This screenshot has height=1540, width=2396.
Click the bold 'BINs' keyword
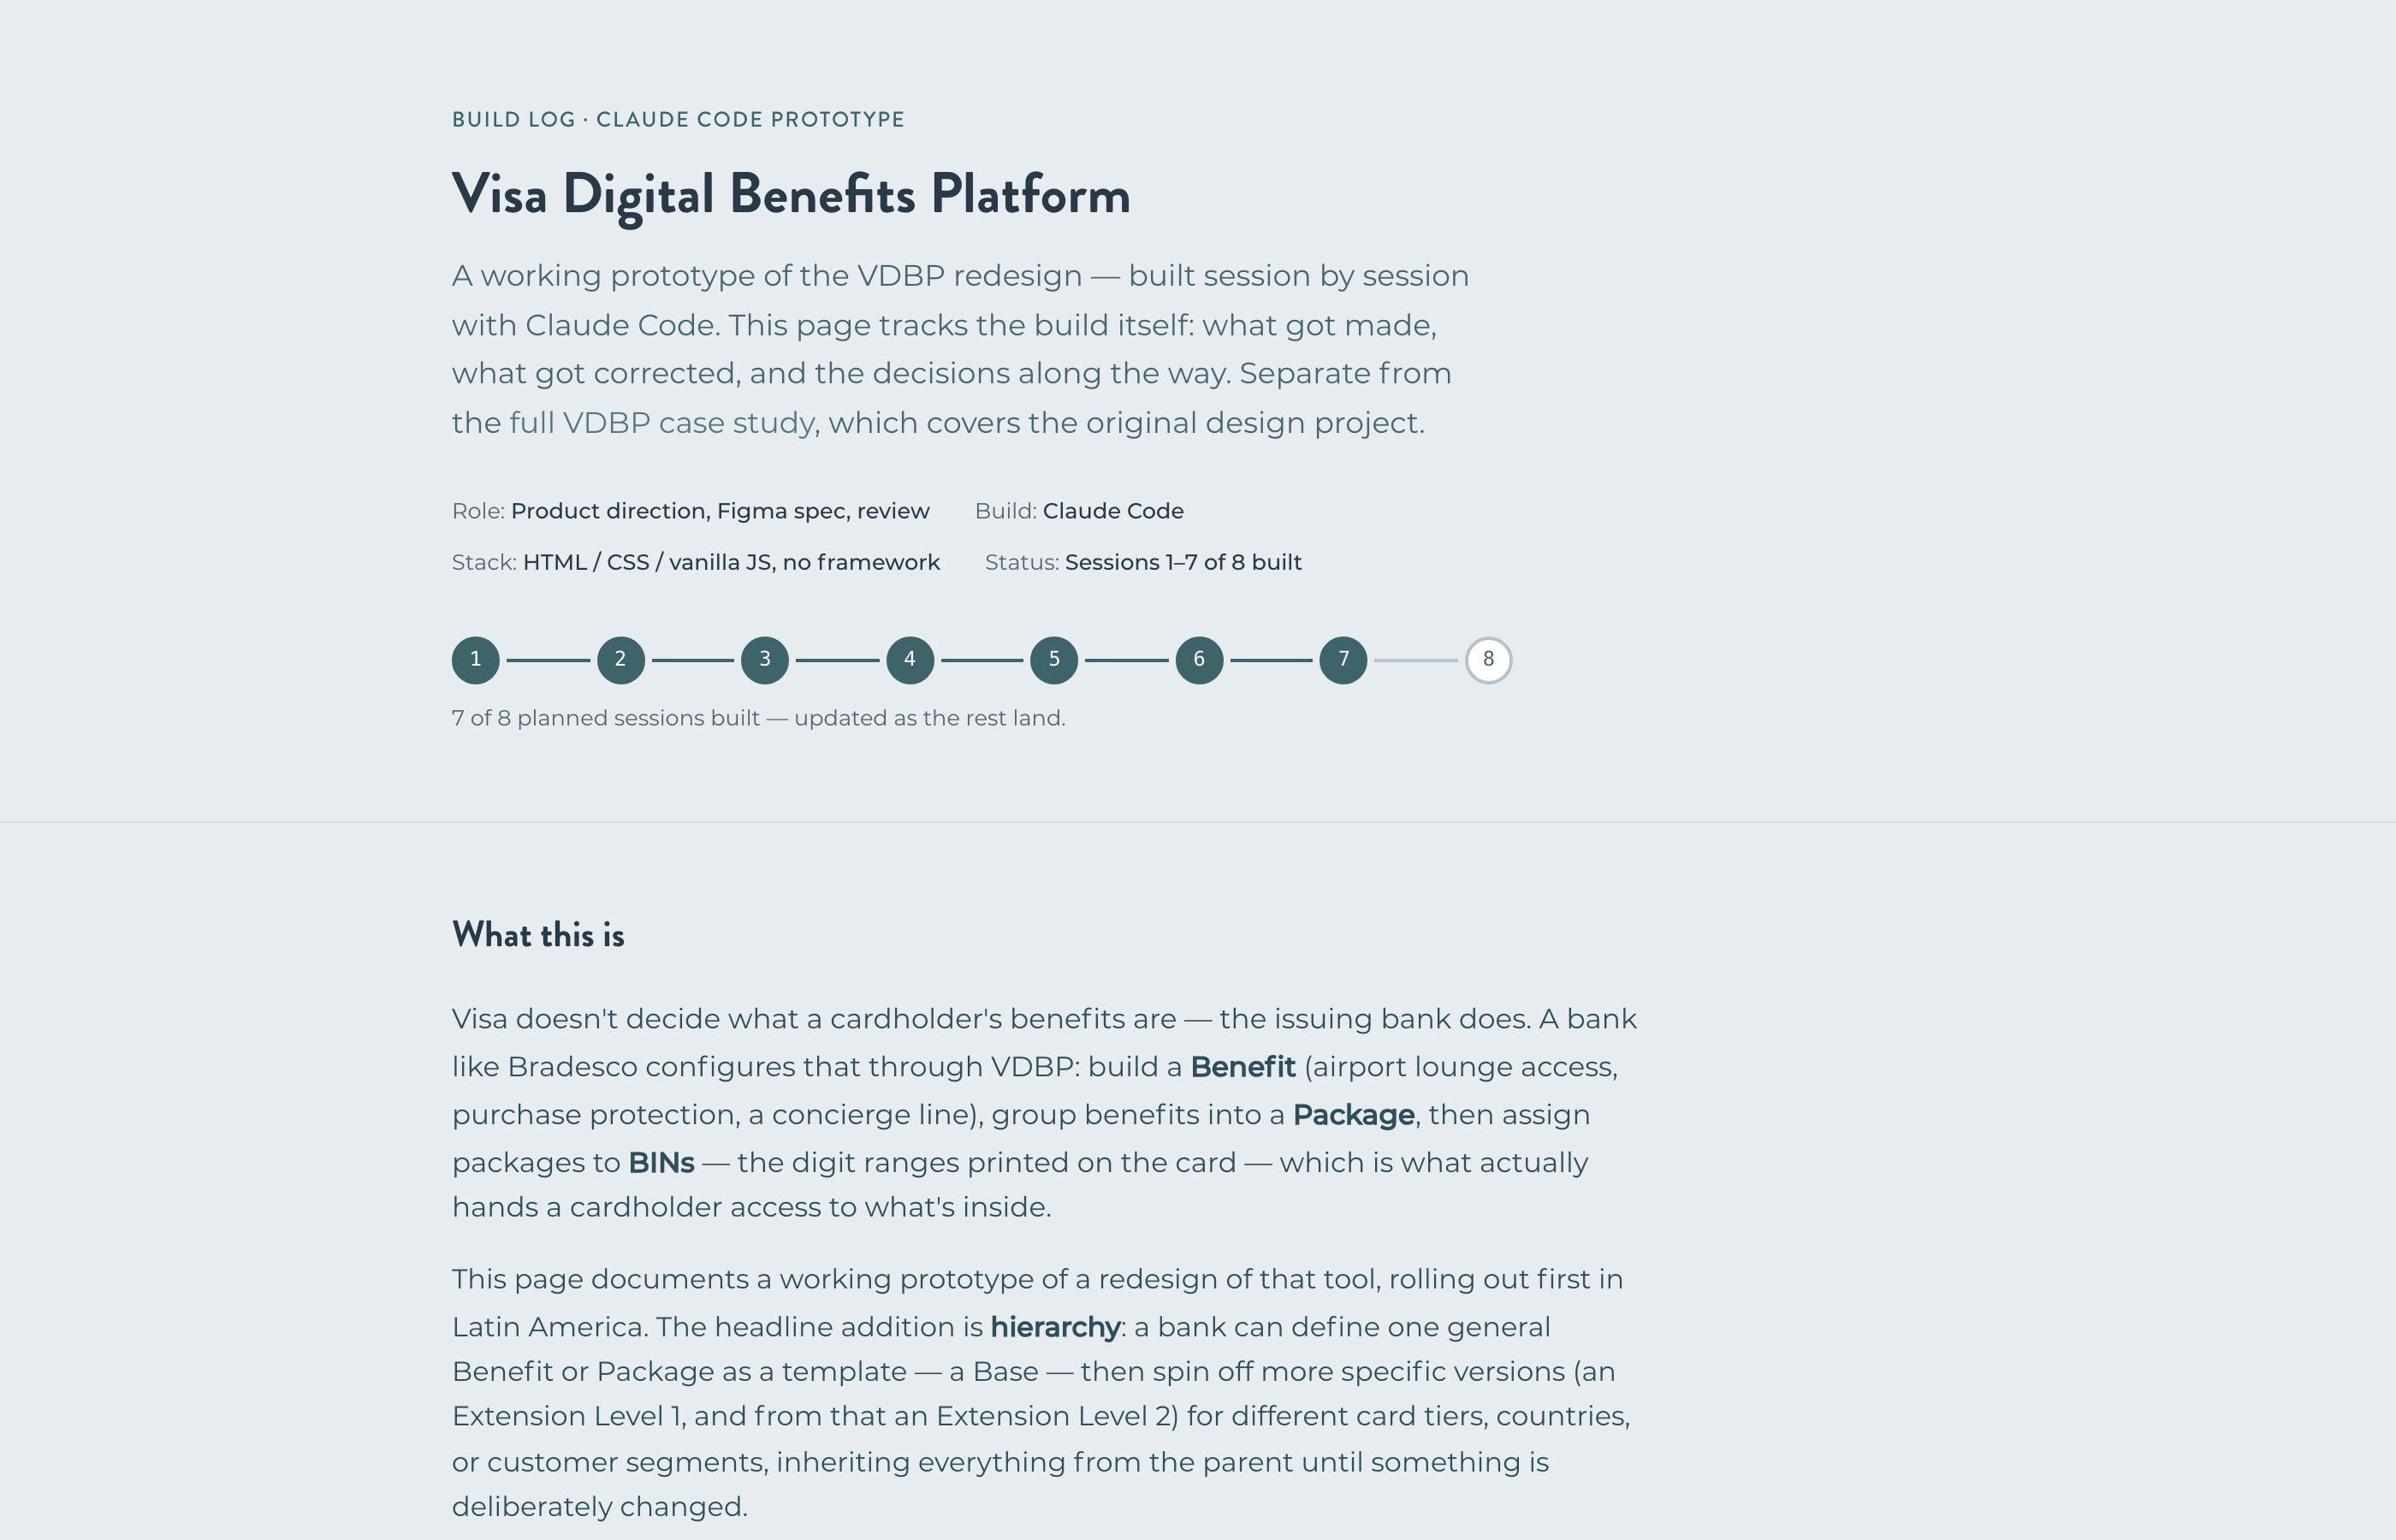(x=661, y=1163)
